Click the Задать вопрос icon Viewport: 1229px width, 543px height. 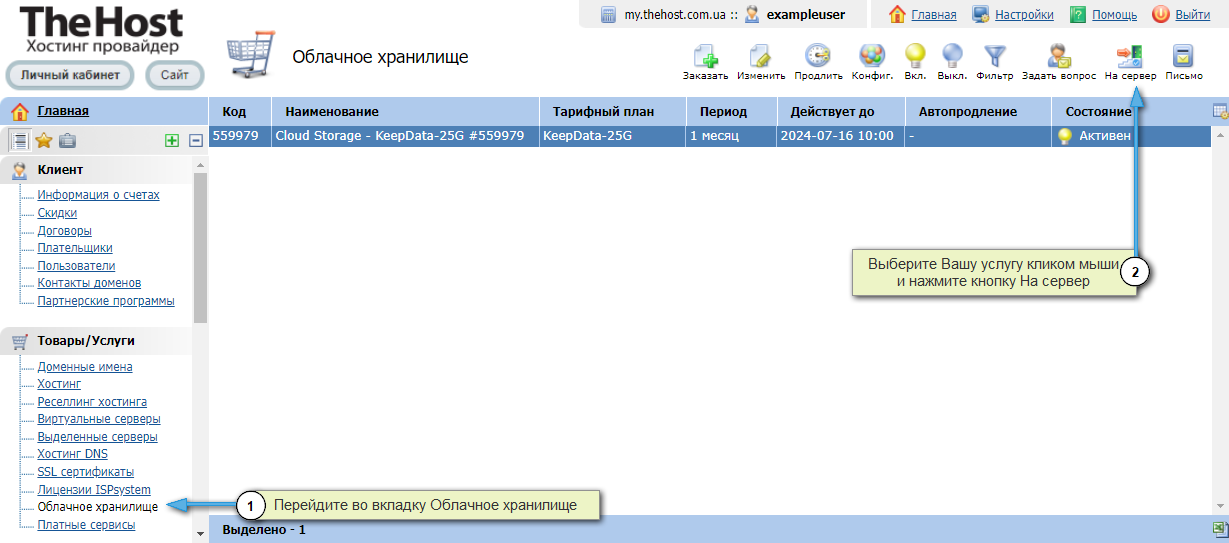coord(1058,56)
